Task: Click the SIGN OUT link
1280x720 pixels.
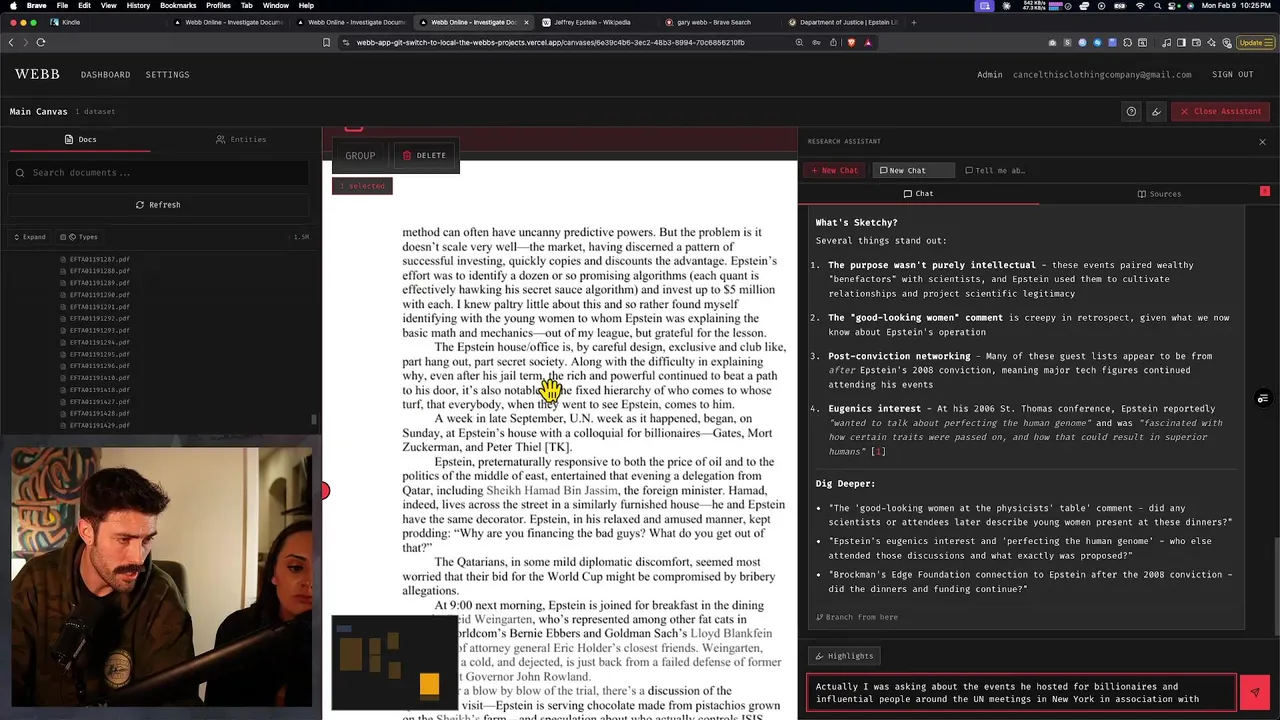Action: point(1232,75)
